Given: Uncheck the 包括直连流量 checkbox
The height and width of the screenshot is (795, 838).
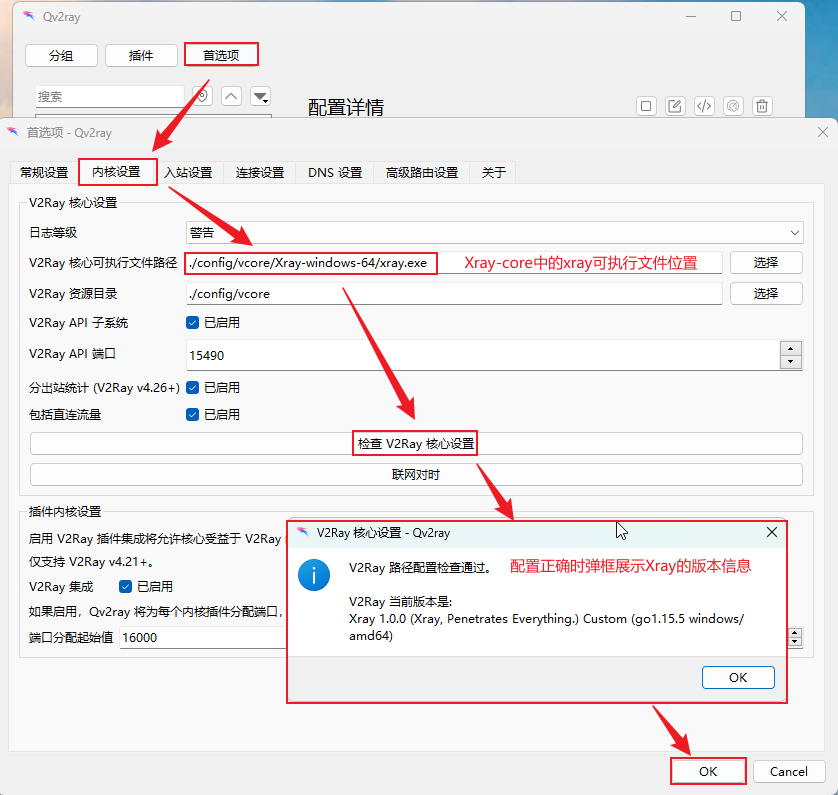Looking at the screenshot, I should coord(193,414).
